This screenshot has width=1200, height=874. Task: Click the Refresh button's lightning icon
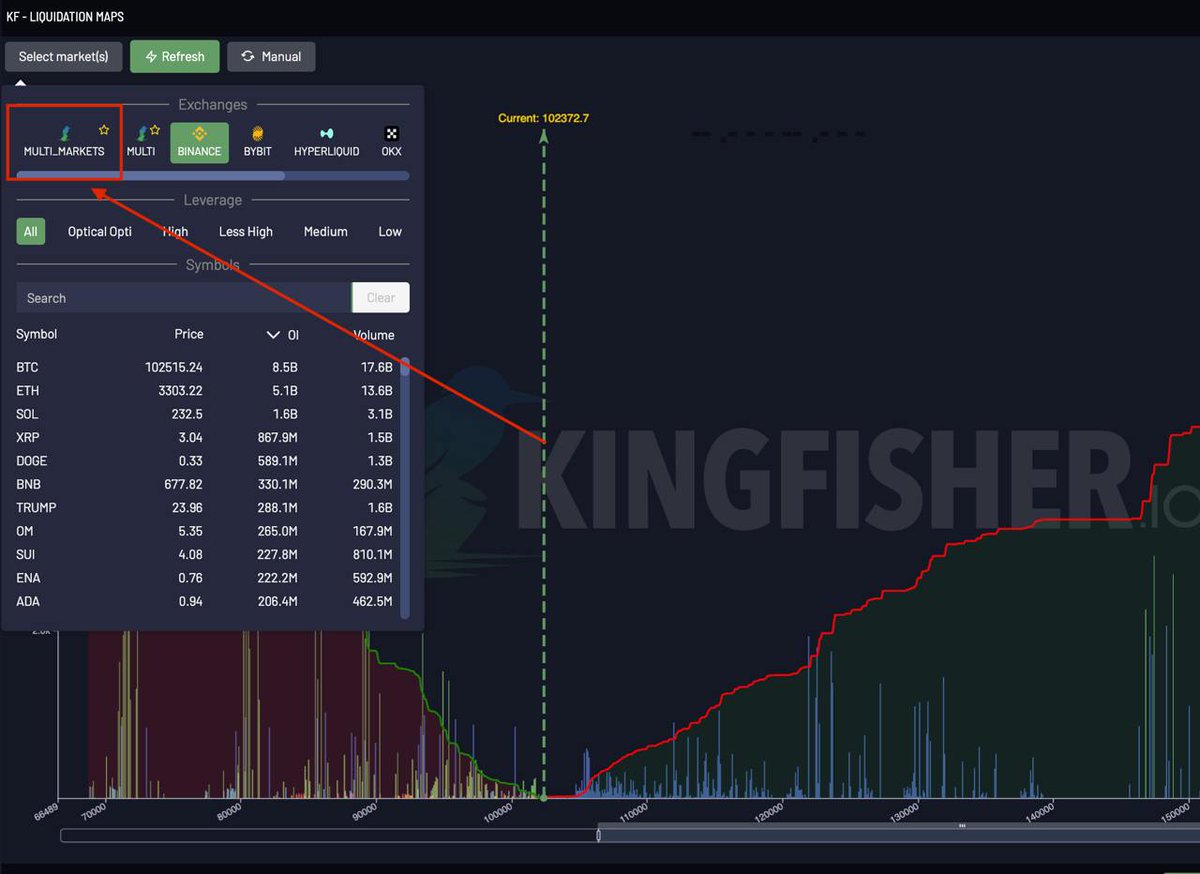coord(151,57)
